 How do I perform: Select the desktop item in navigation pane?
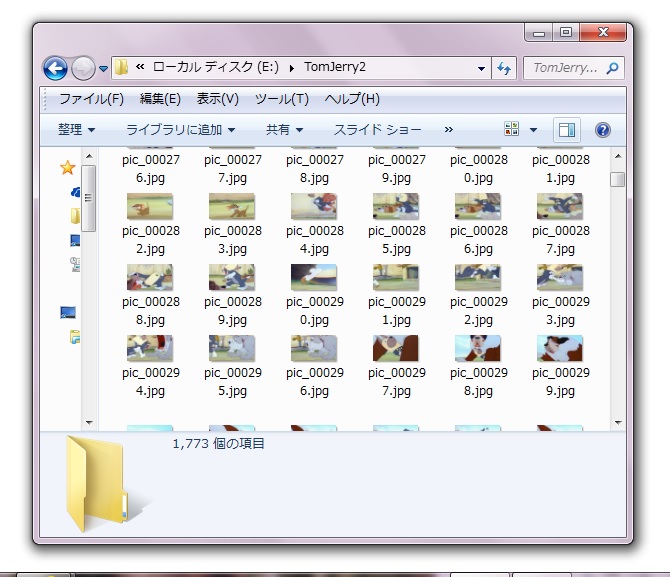point(75,241)
